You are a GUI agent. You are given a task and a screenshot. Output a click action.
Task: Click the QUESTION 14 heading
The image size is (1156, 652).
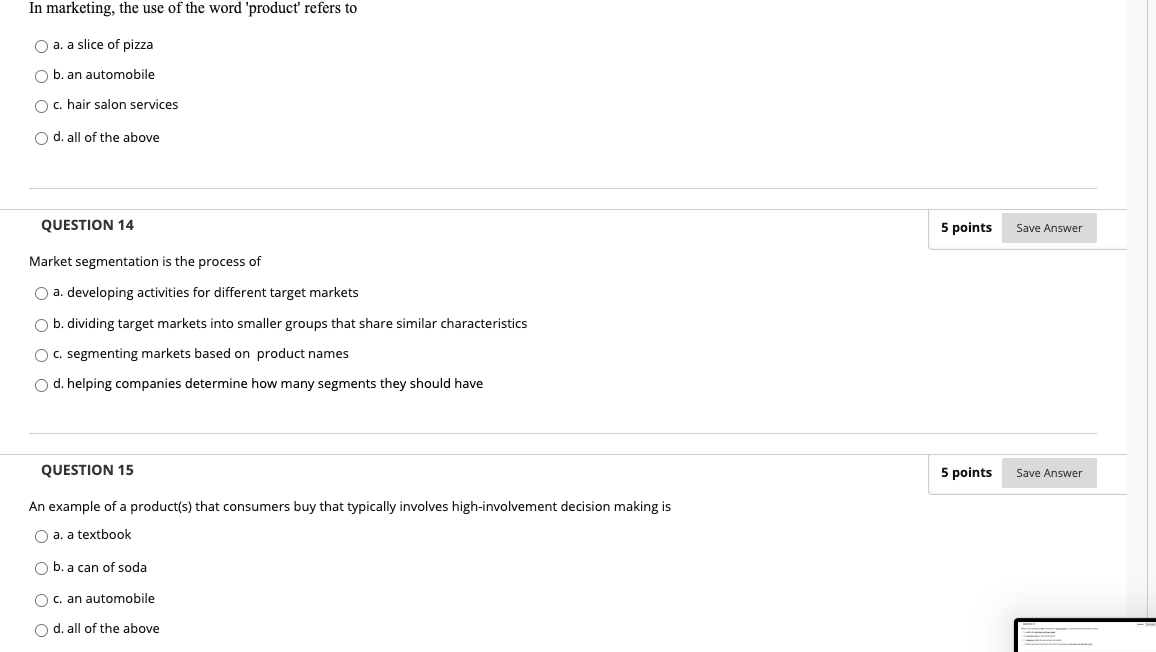(87, 225)
